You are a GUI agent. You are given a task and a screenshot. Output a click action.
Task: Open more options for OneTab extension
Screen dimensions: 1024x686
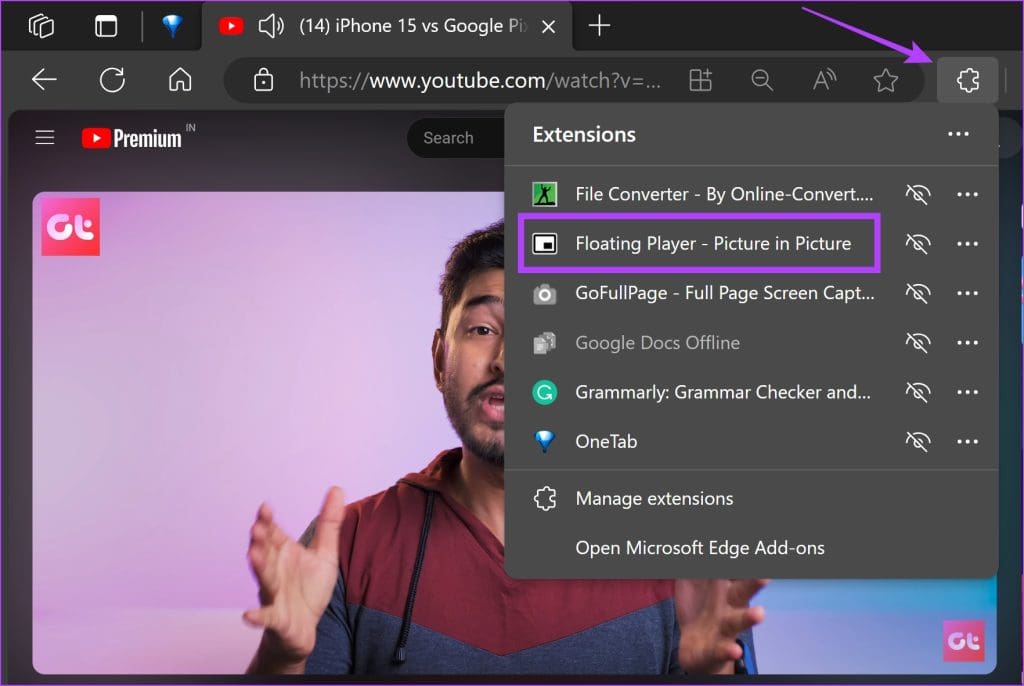[x=967, y=441]
